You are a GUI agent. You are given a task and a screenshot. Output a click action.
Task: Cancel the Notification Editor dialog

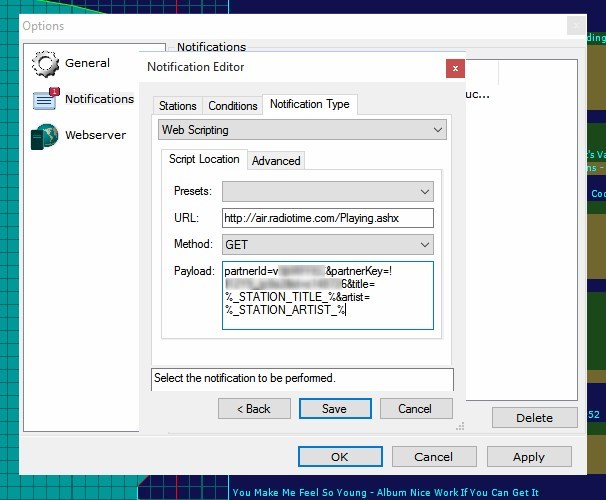(x=414, y=408)
